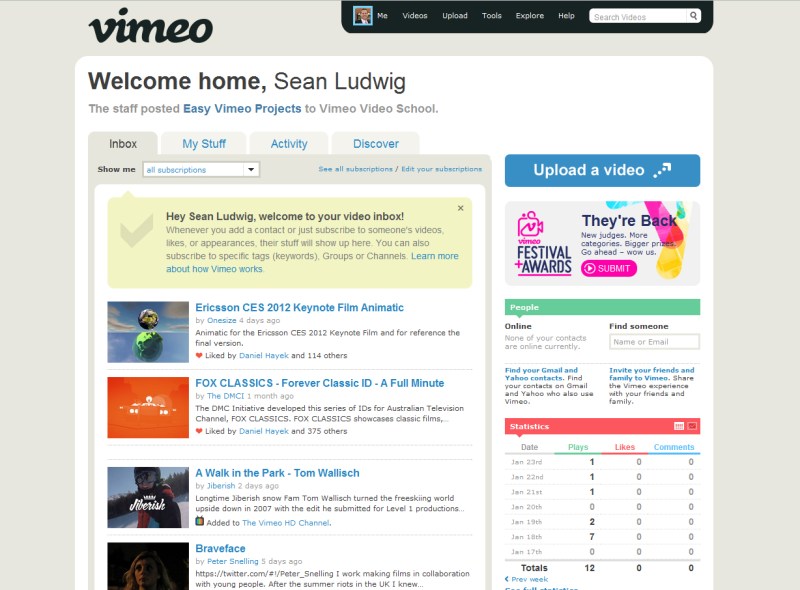Switch to the My Stuff tab
Viewport: 800px width, 590px height.
(204, 144)
